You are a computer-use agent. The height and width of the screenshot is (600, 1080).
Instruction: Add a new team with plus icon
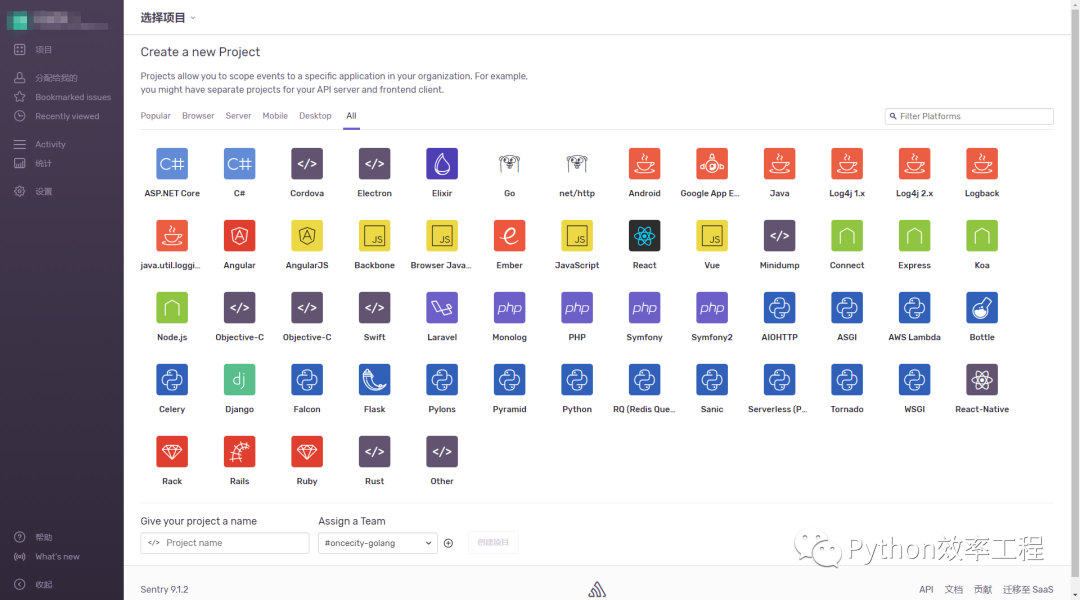click(448, 544)
